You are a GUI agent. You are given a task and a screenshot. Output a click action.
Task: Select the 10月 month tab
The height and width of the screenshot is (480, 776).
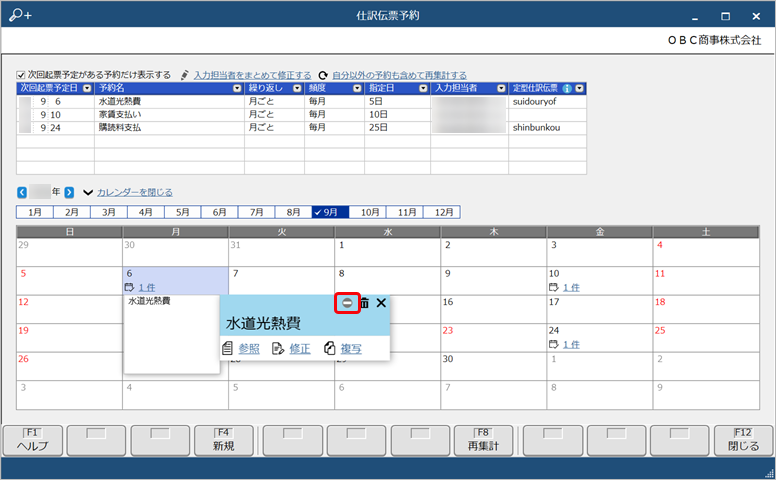pos(368,212)
